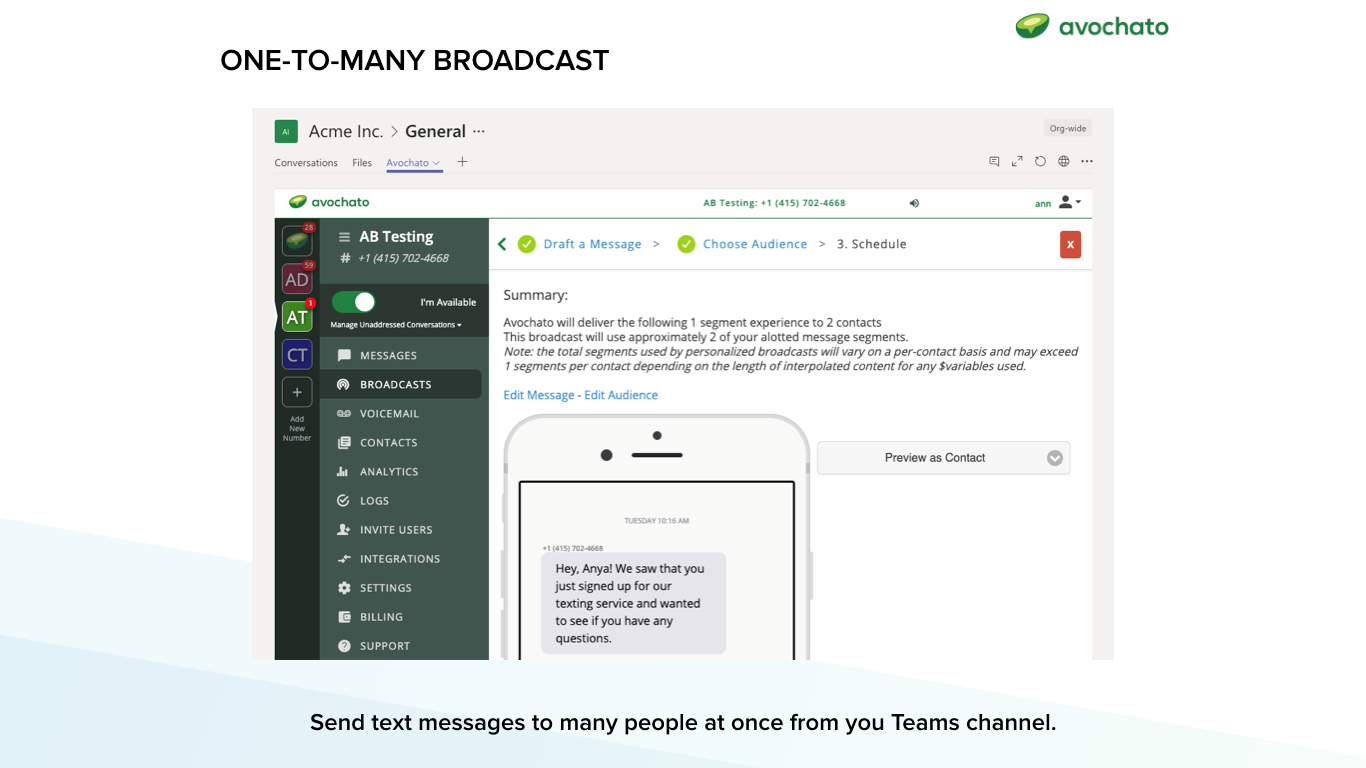
Task: Click the Avochato logo in app header
Action: click(329, 202)
